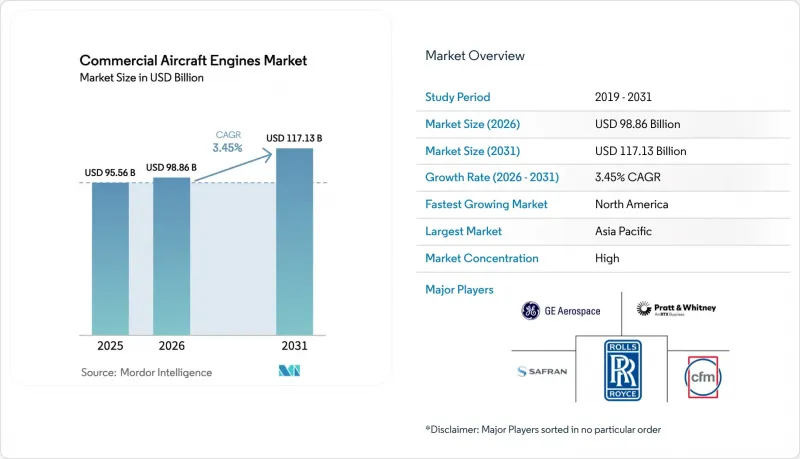Select the 2031 bar in chart
This screenshot has width=800, height=459.
coord(294,242)
